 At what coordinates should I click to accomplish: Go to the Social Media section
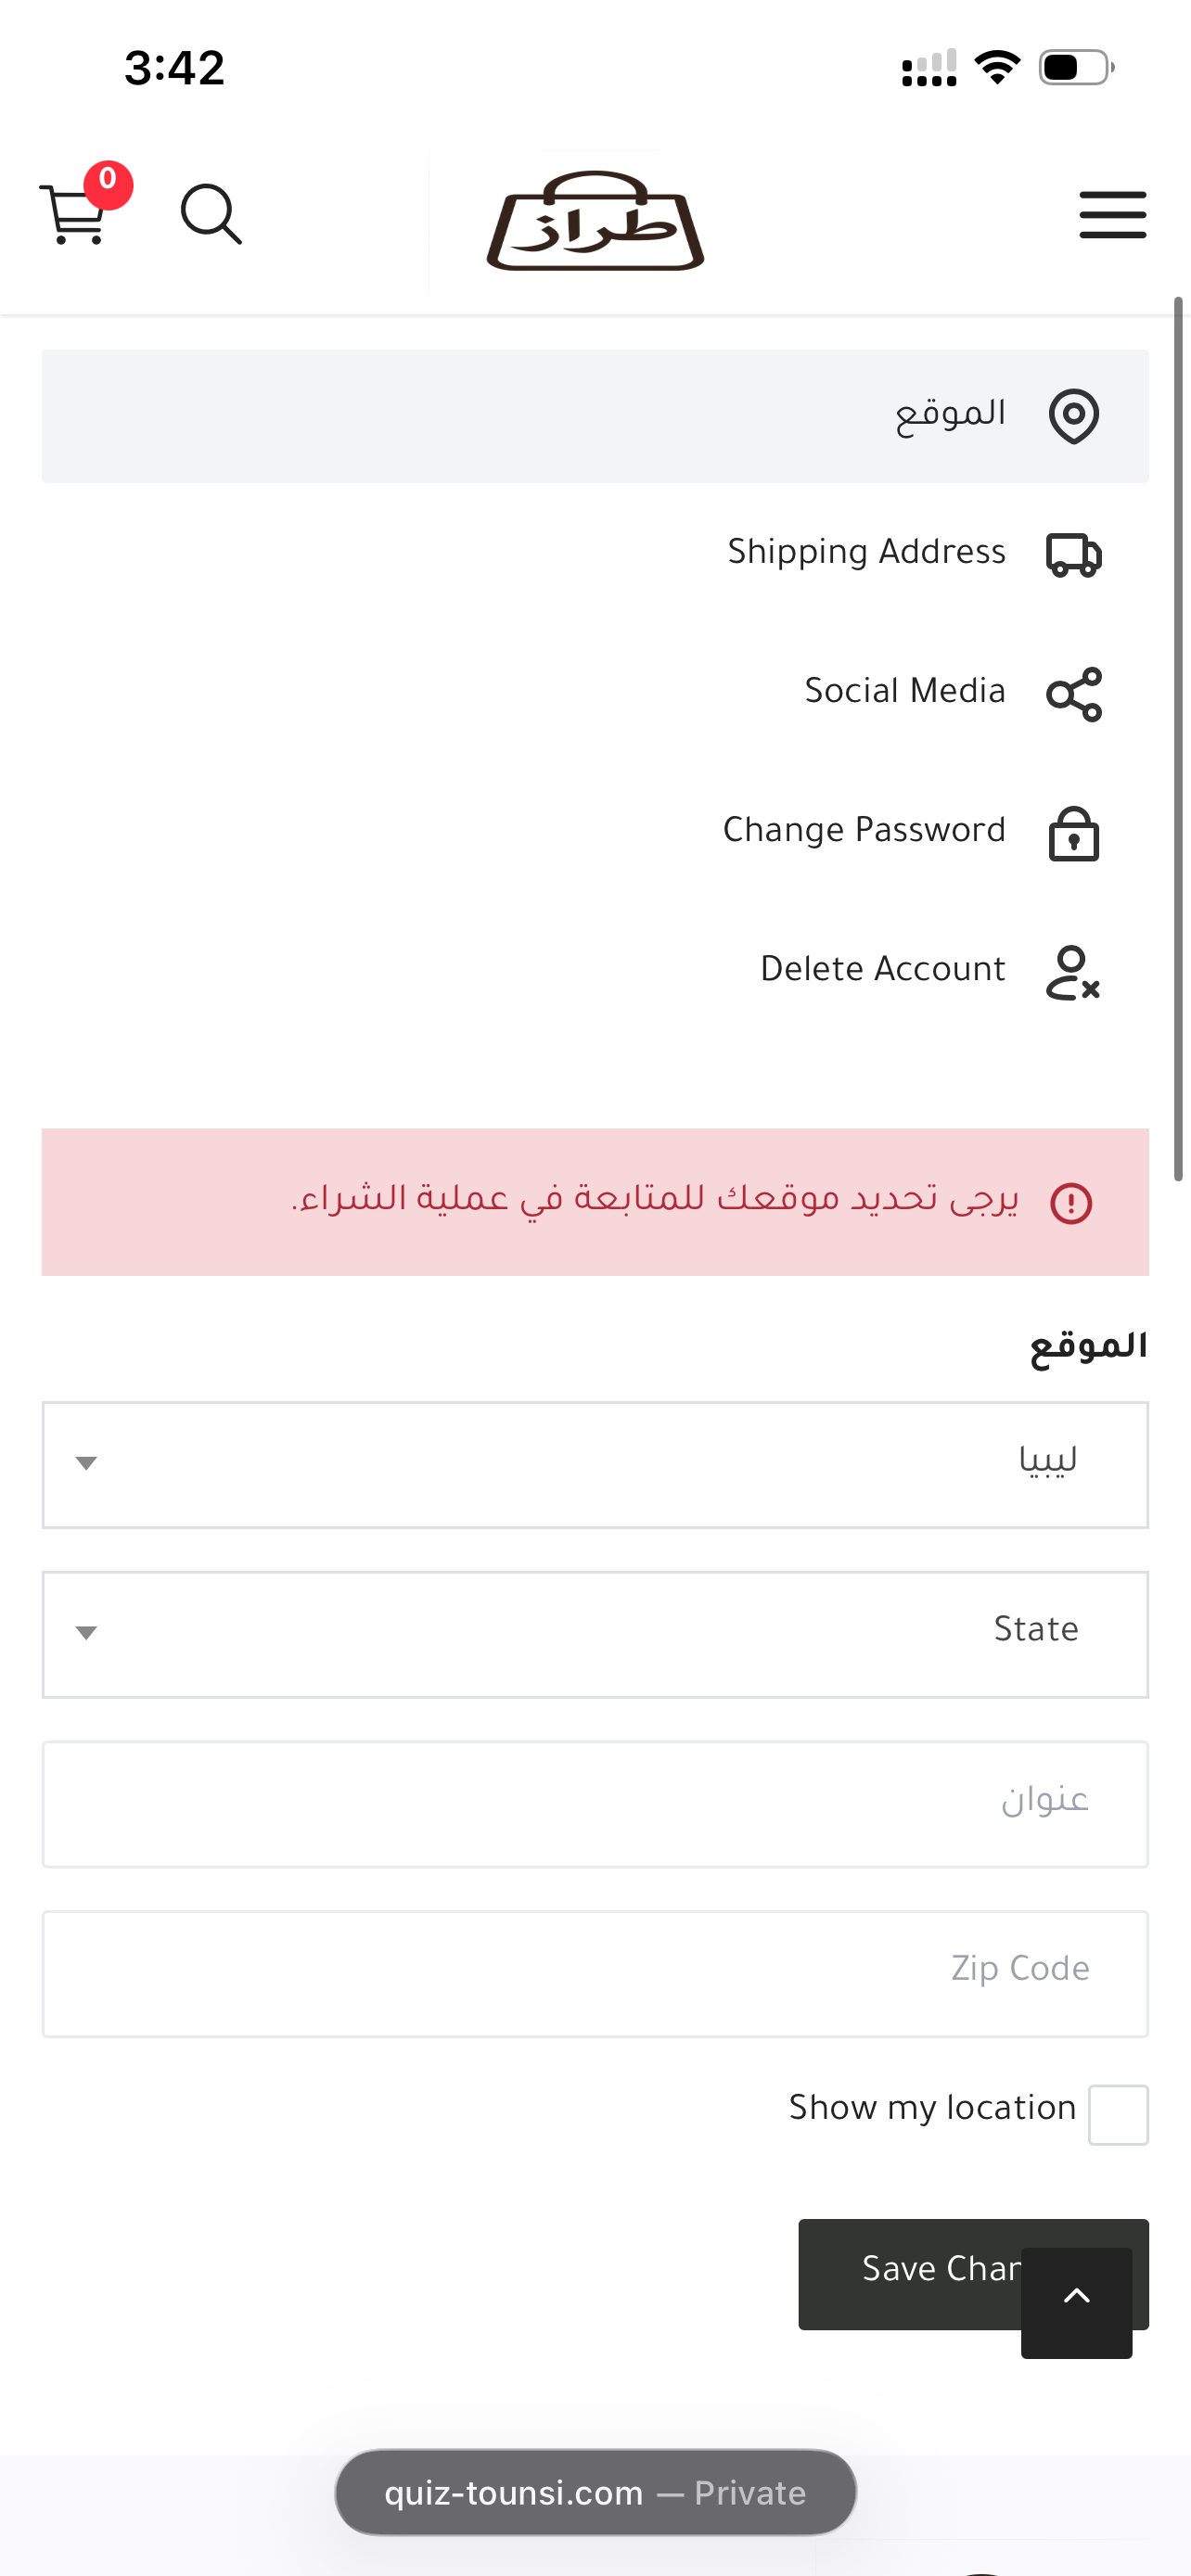click(x=904, y=691)
